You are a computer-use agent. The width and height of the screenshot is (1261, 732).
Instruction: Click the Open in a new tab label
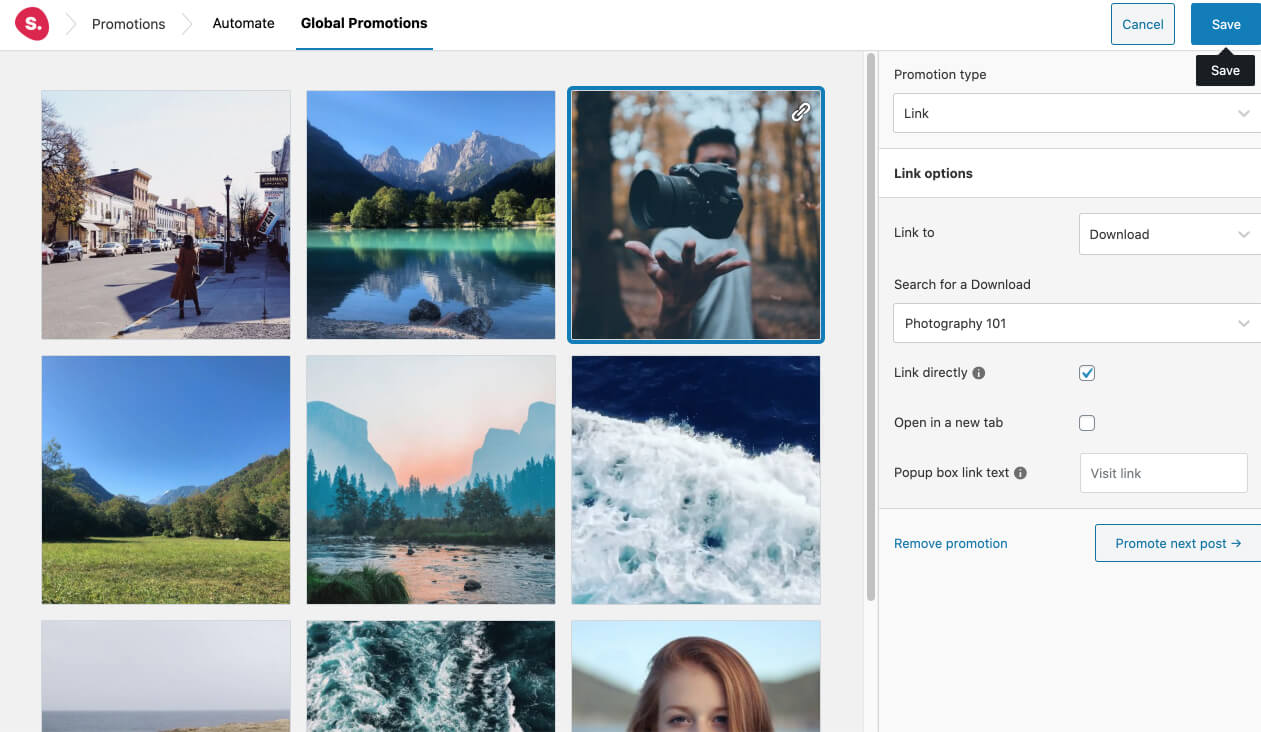tap(948, 423)
